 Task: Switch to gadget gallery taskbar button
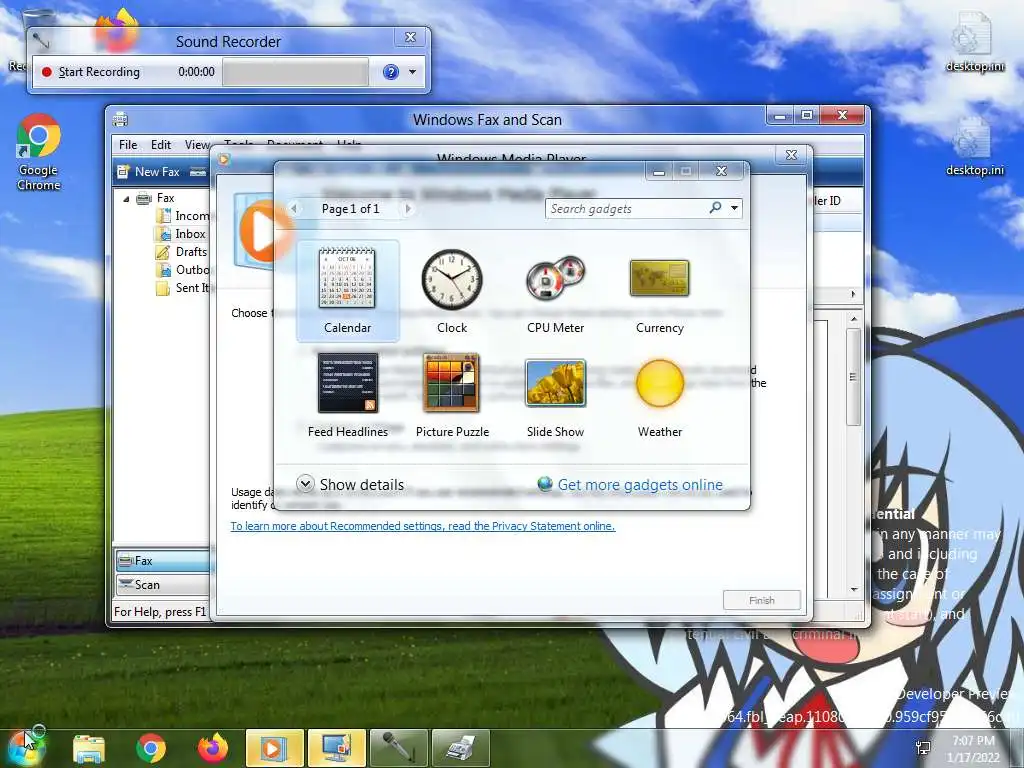[336, 748]
